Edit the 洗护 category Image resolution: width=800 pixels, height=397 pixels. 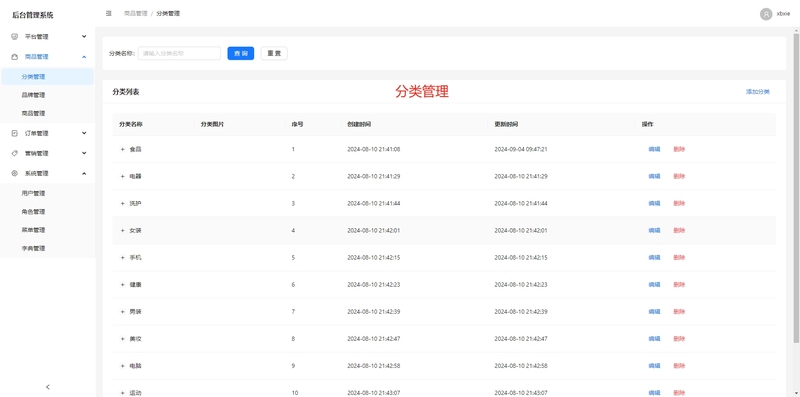(654, 204)
